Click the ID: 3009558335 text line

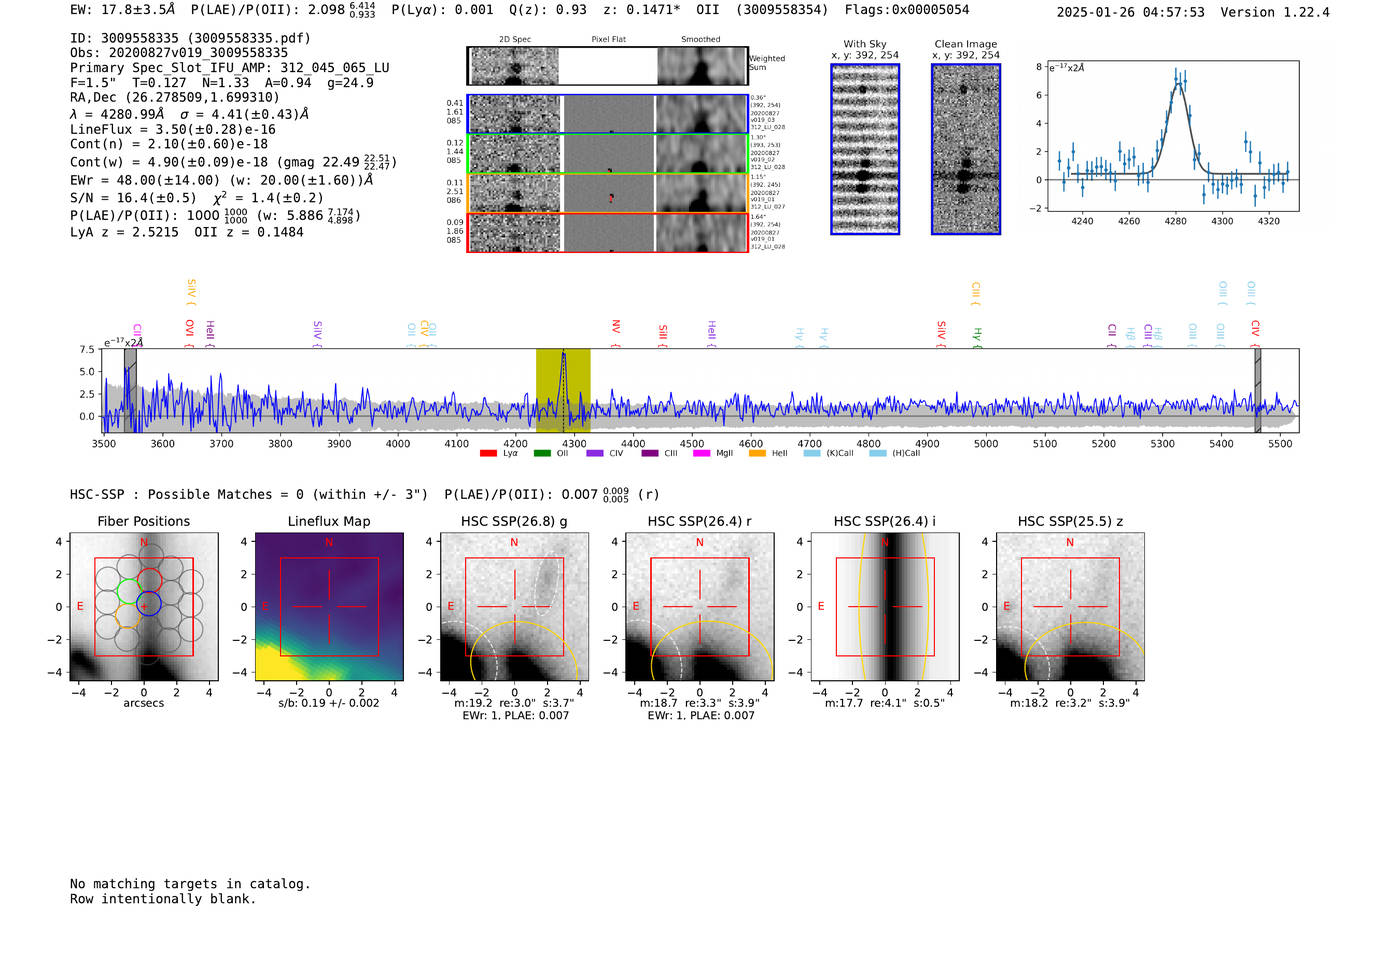190,38
